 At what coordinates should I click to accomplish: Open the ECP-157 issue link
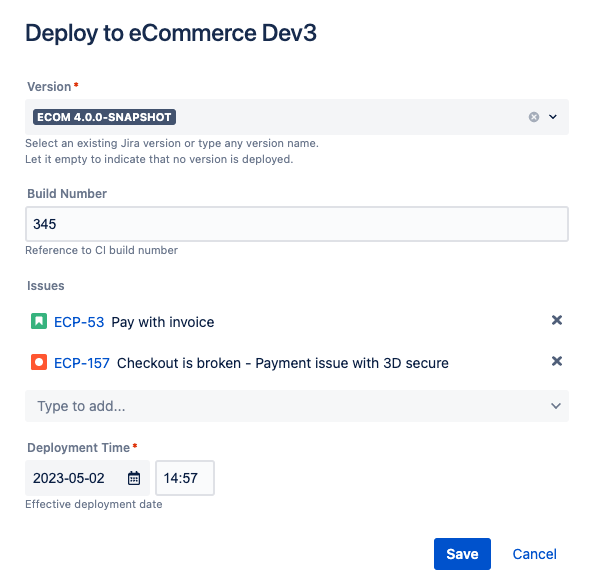(x=82, y=363)
